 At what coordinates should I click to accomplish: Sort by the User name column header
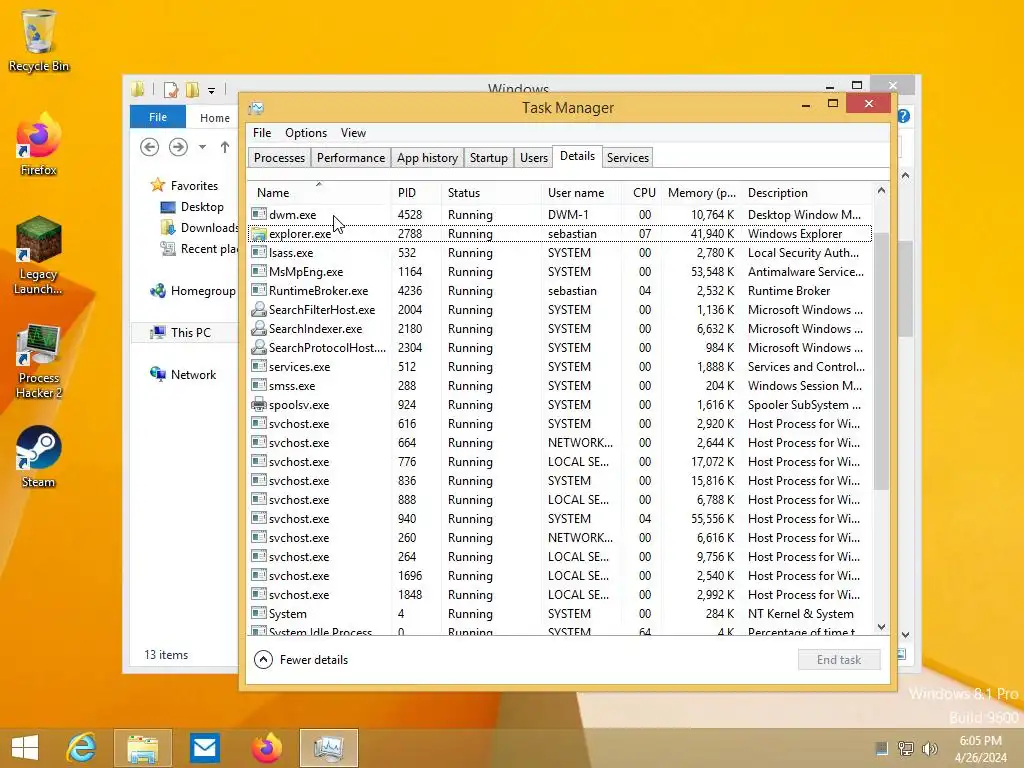581,193
